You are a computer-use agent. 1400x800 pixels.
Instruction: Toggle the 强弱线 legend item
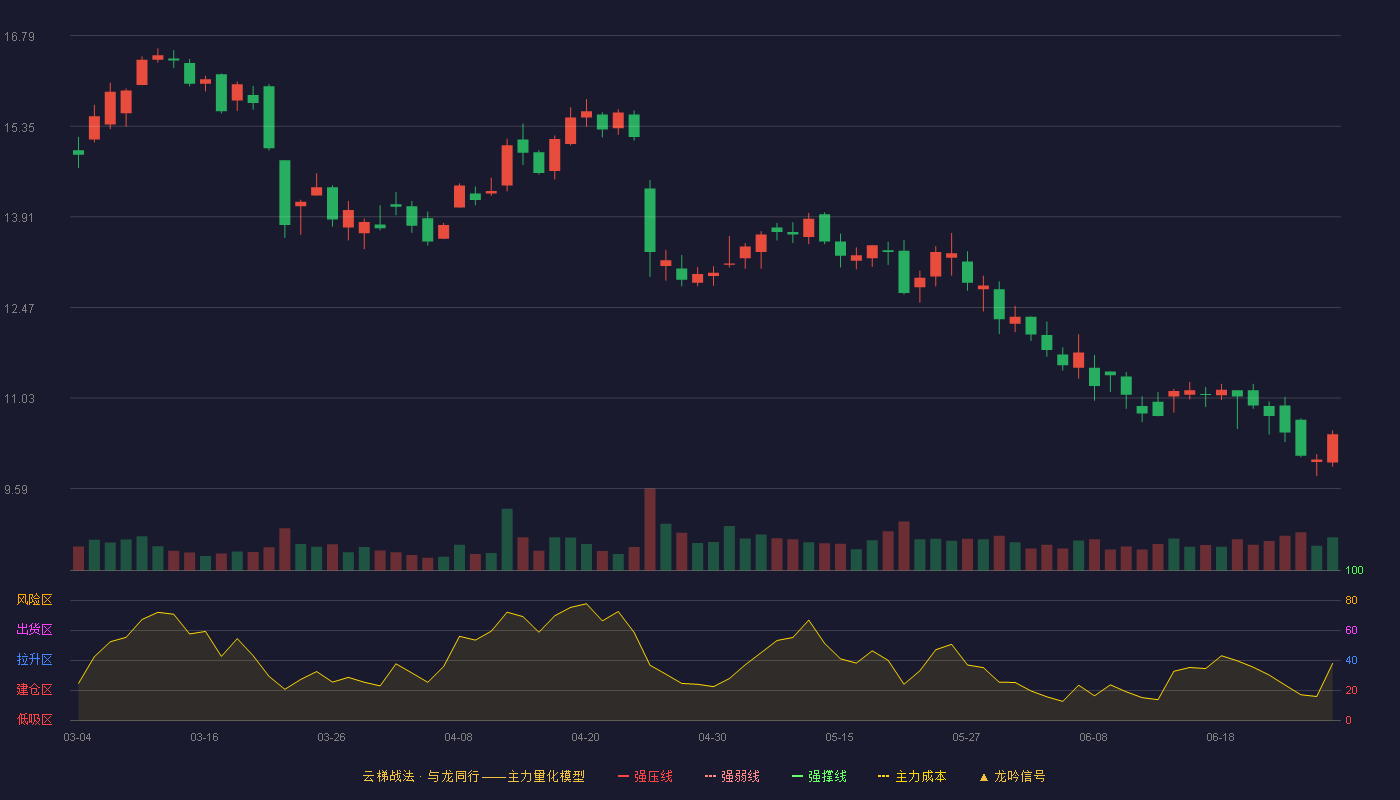click(x=732, y=776)
